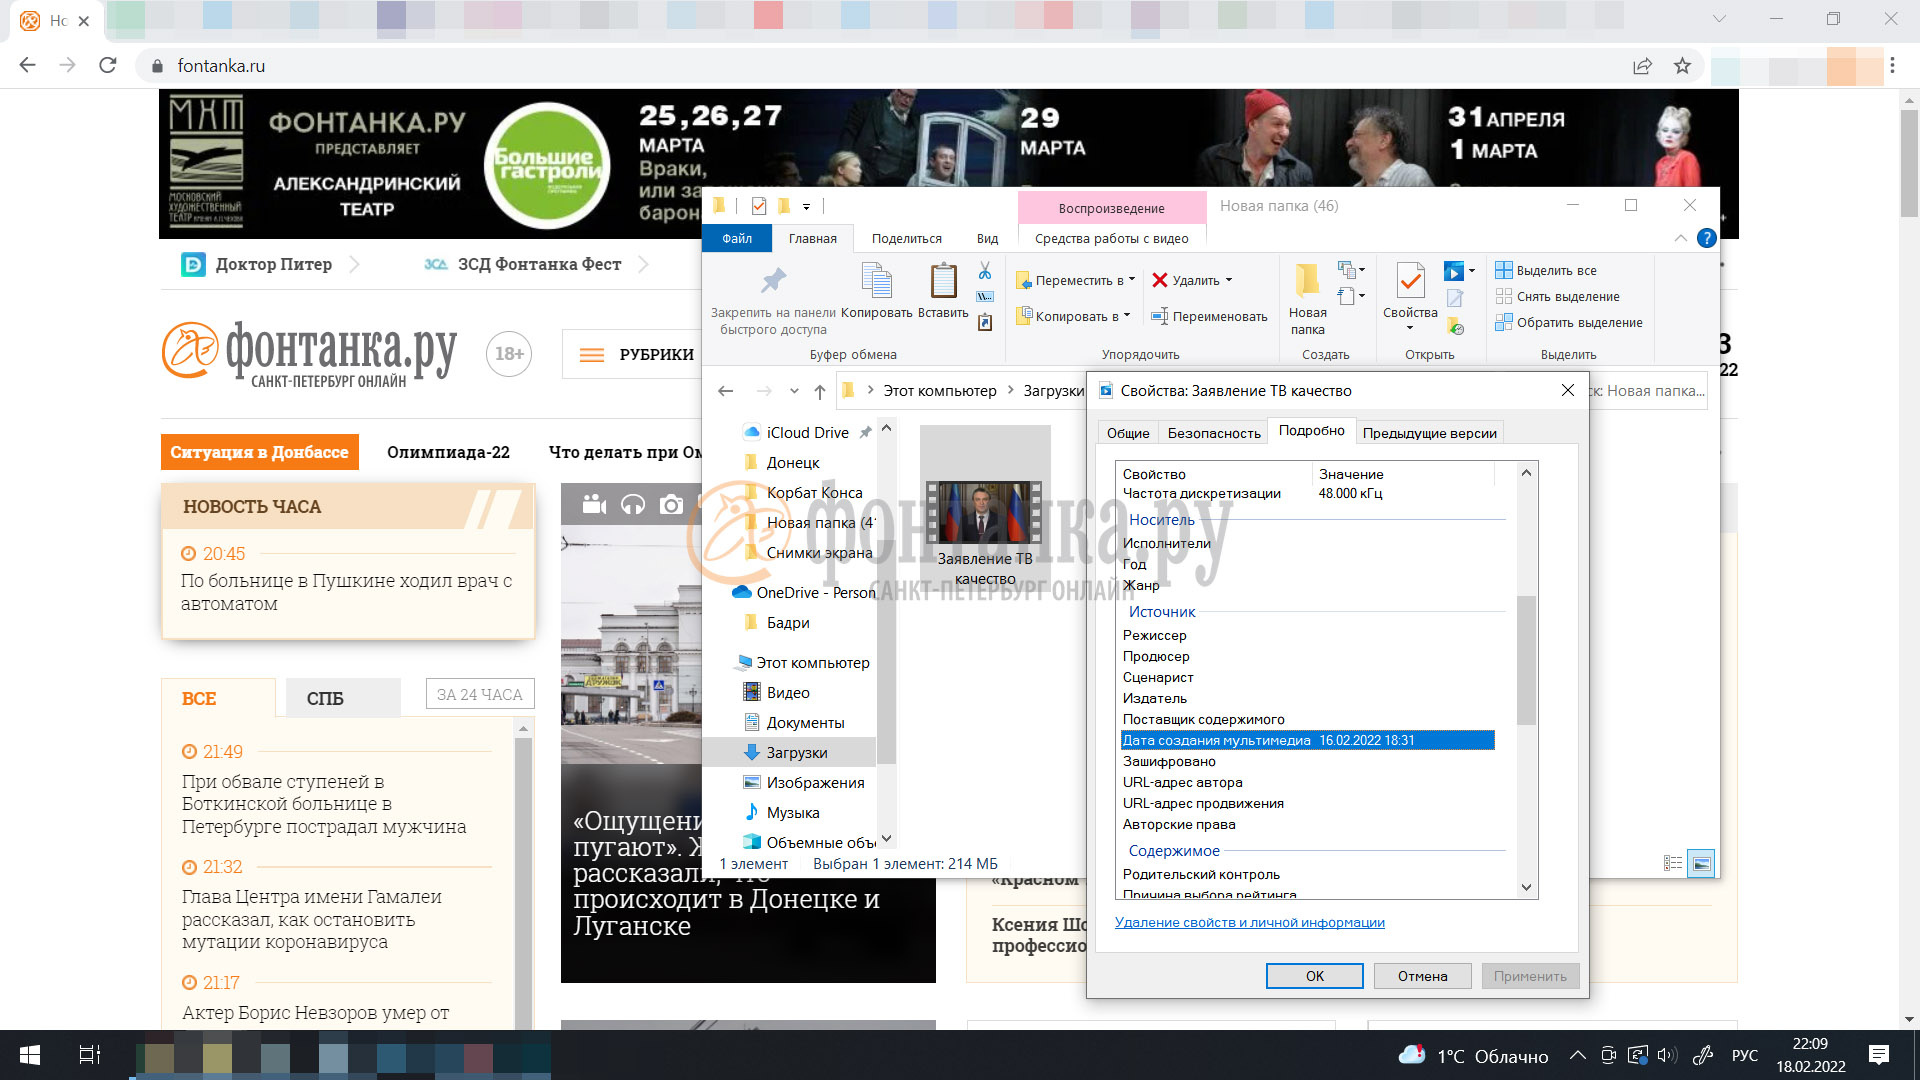Copy icon in Explorer ribbon

pyautogui.click(x=876, y=281)
